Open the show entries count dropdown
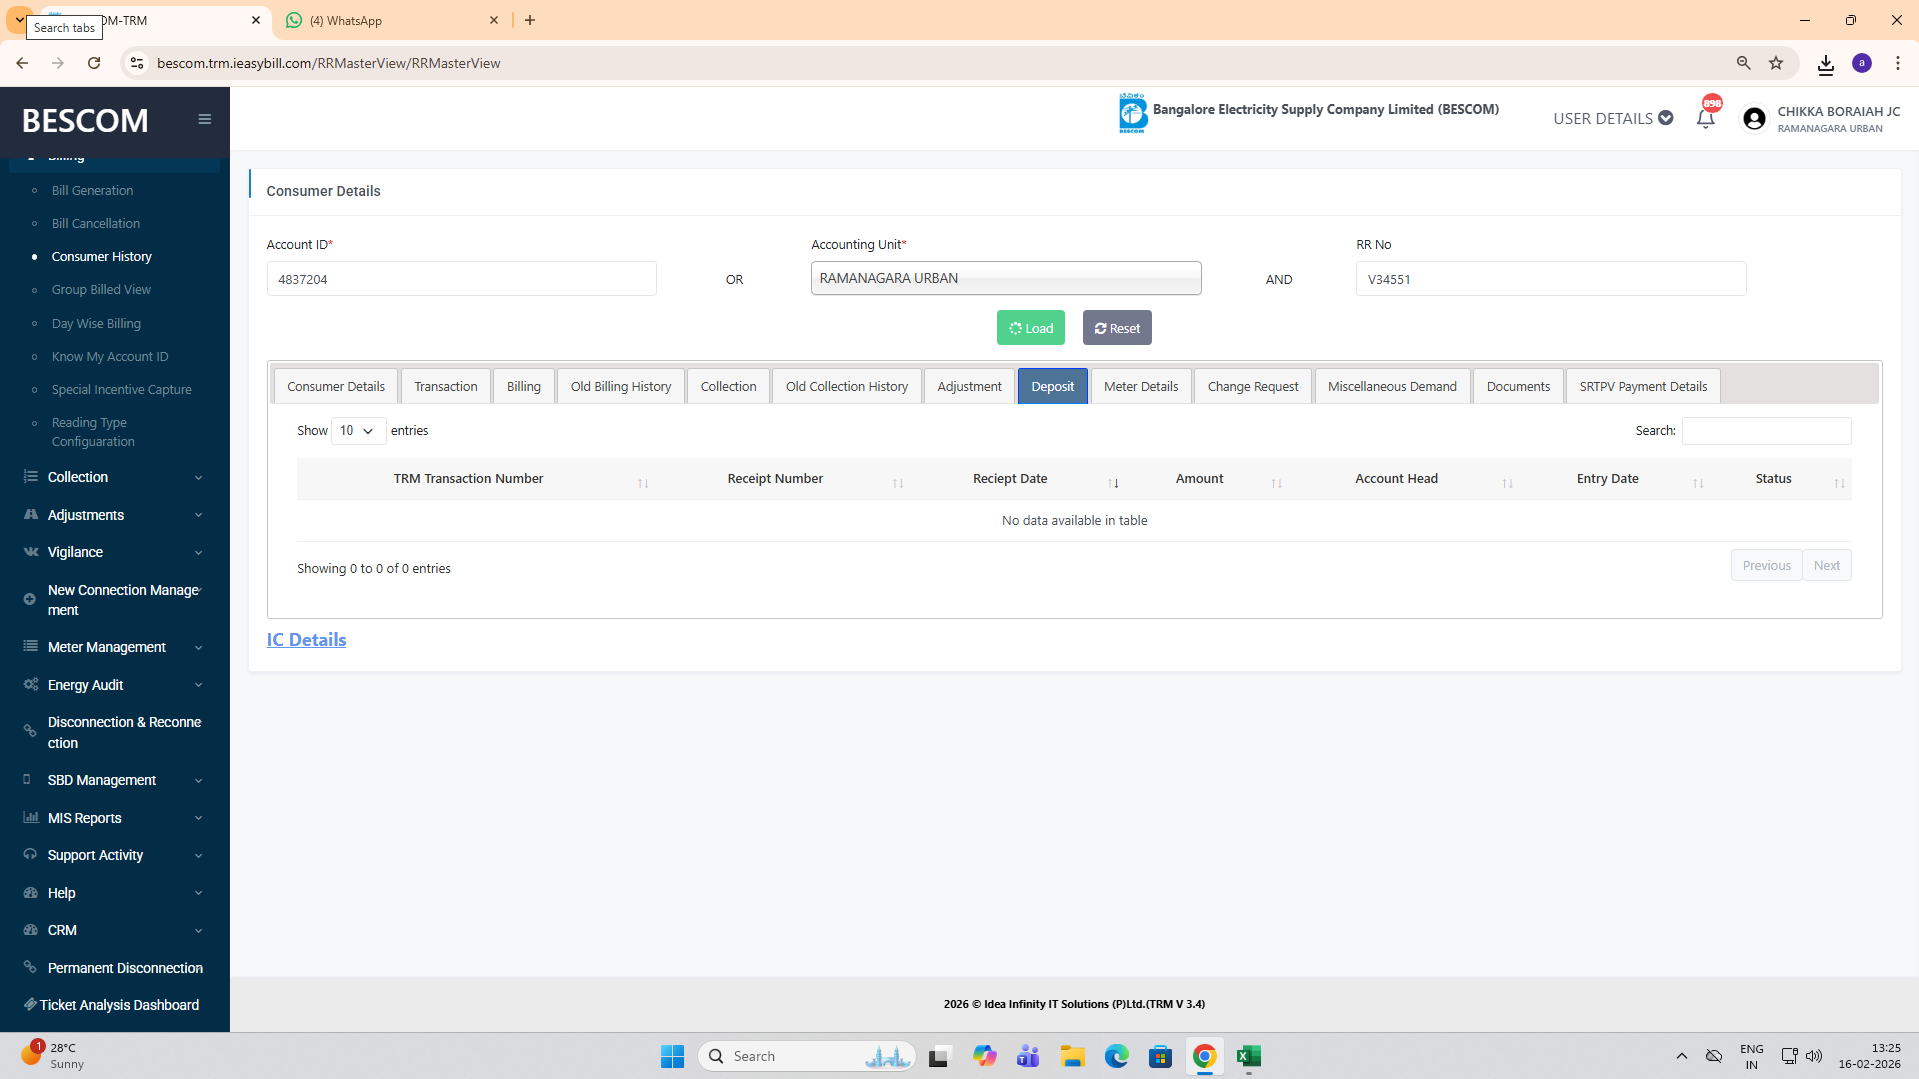 pos(357,431)
